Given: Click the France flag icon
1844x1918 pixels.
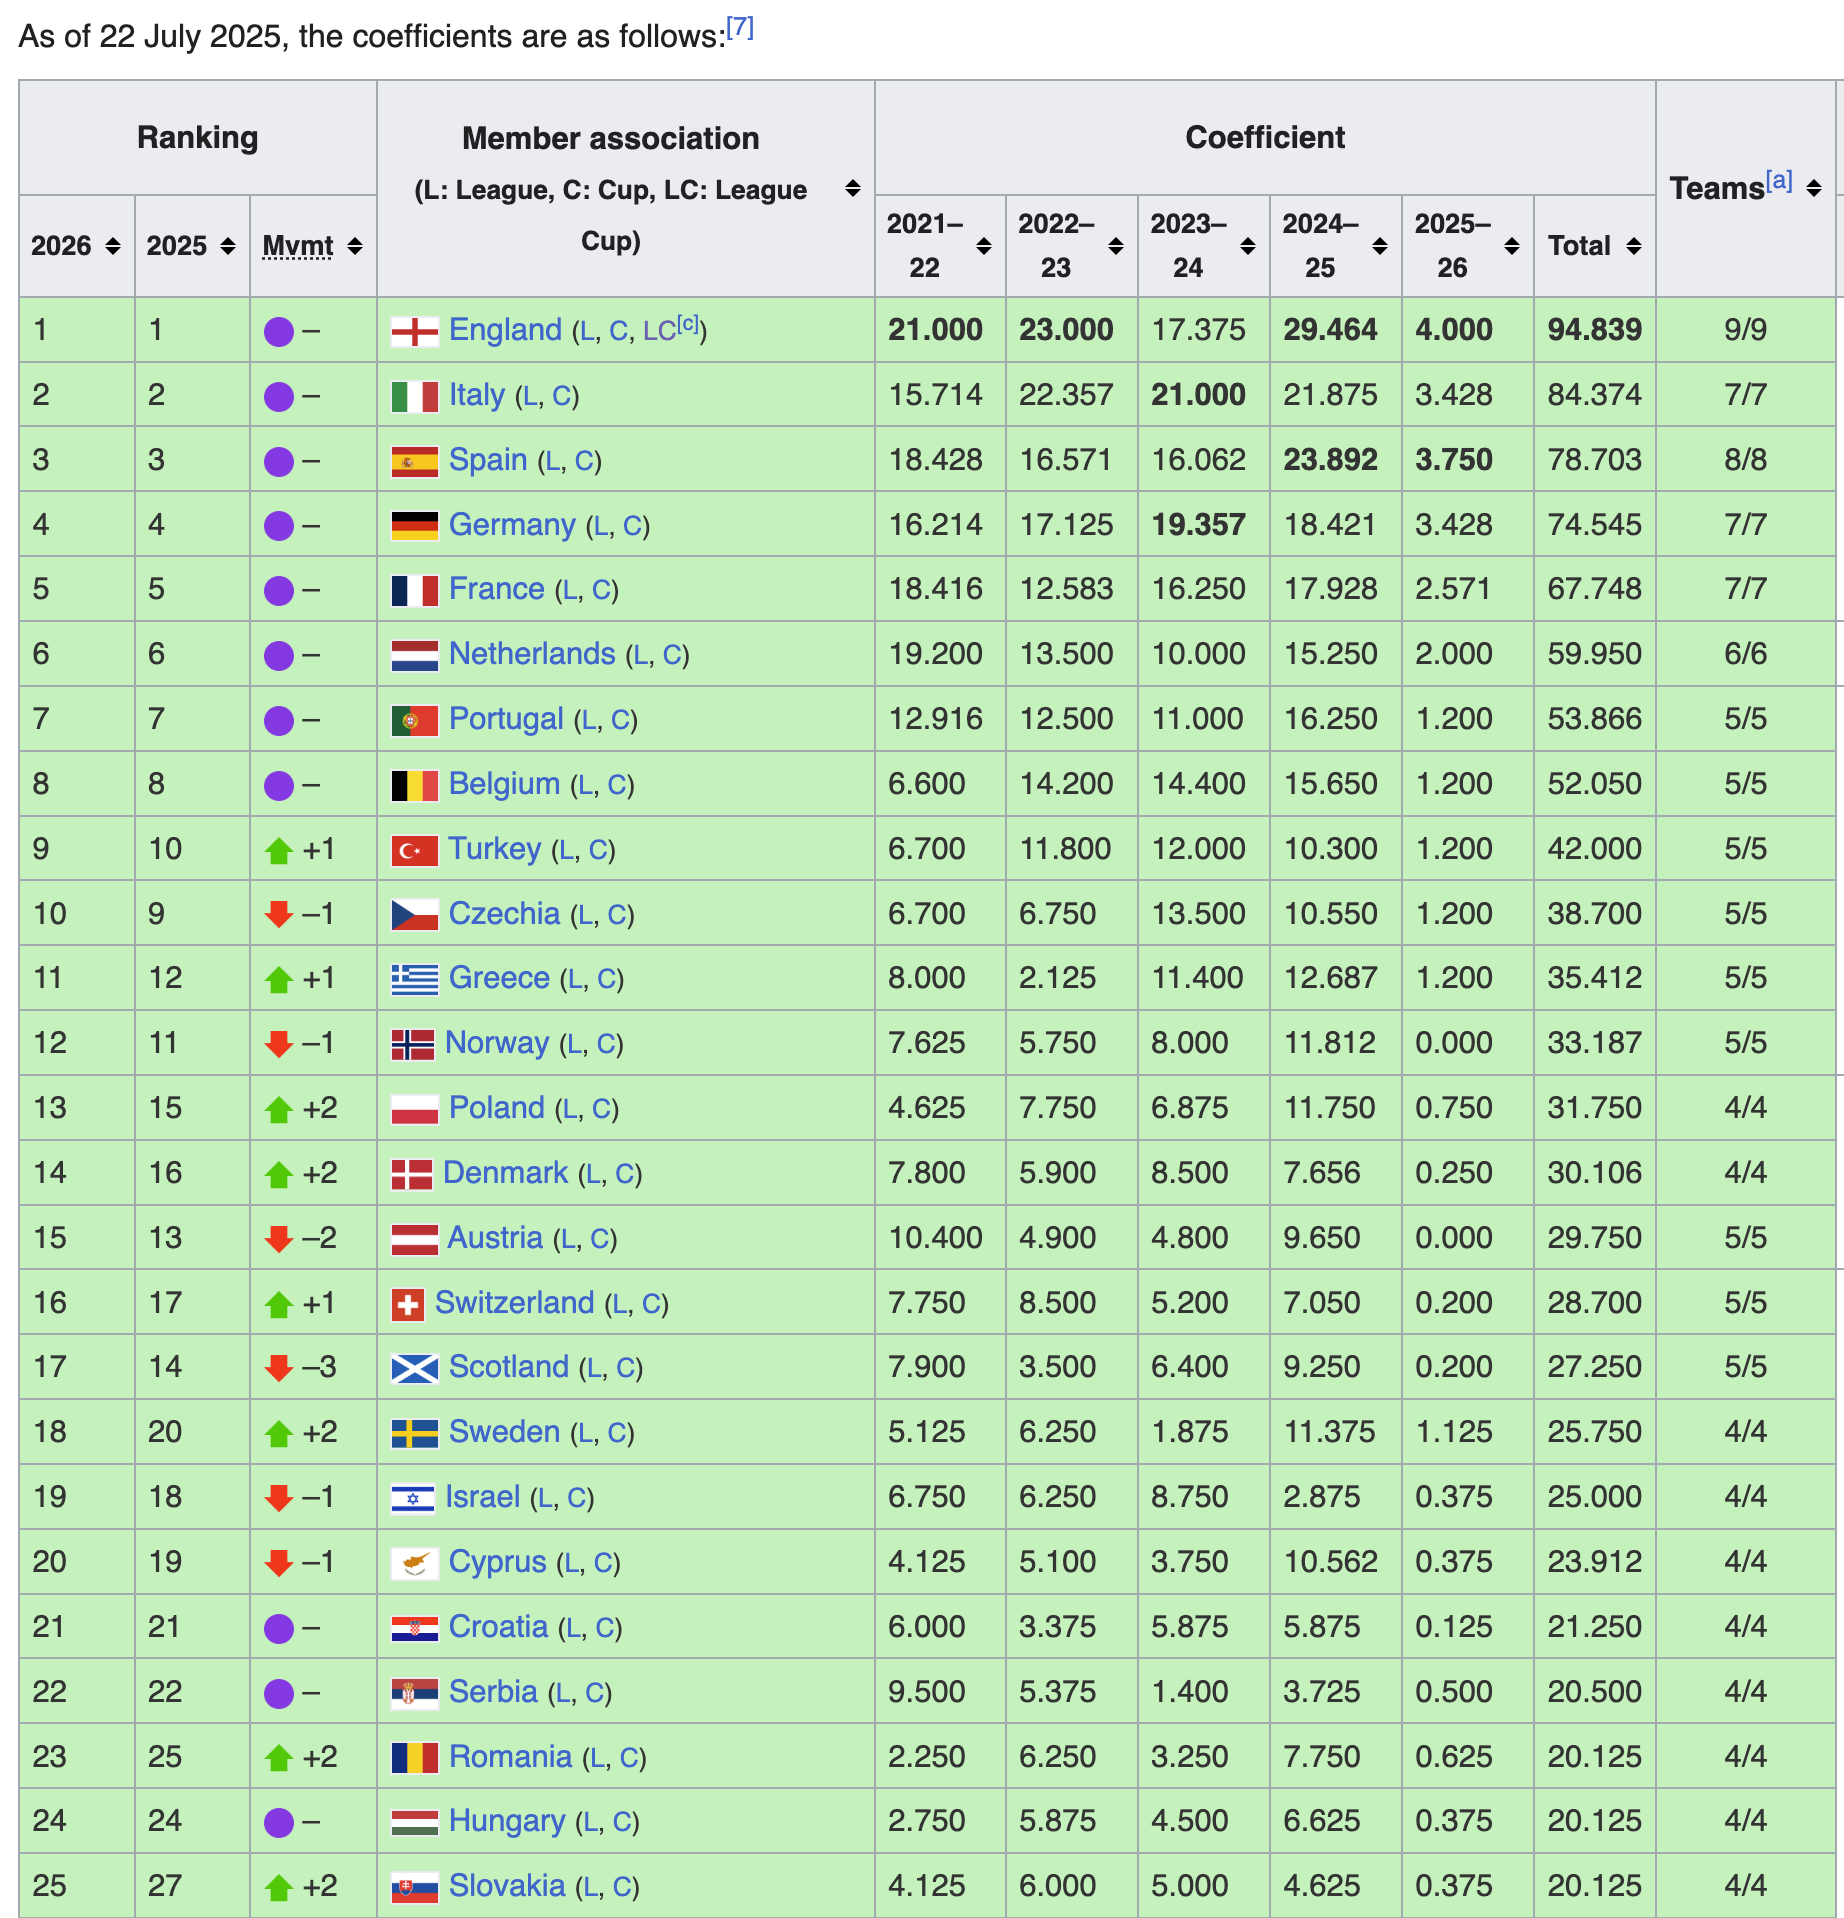Looking at the screenshot, I should (x=414, y=590).
